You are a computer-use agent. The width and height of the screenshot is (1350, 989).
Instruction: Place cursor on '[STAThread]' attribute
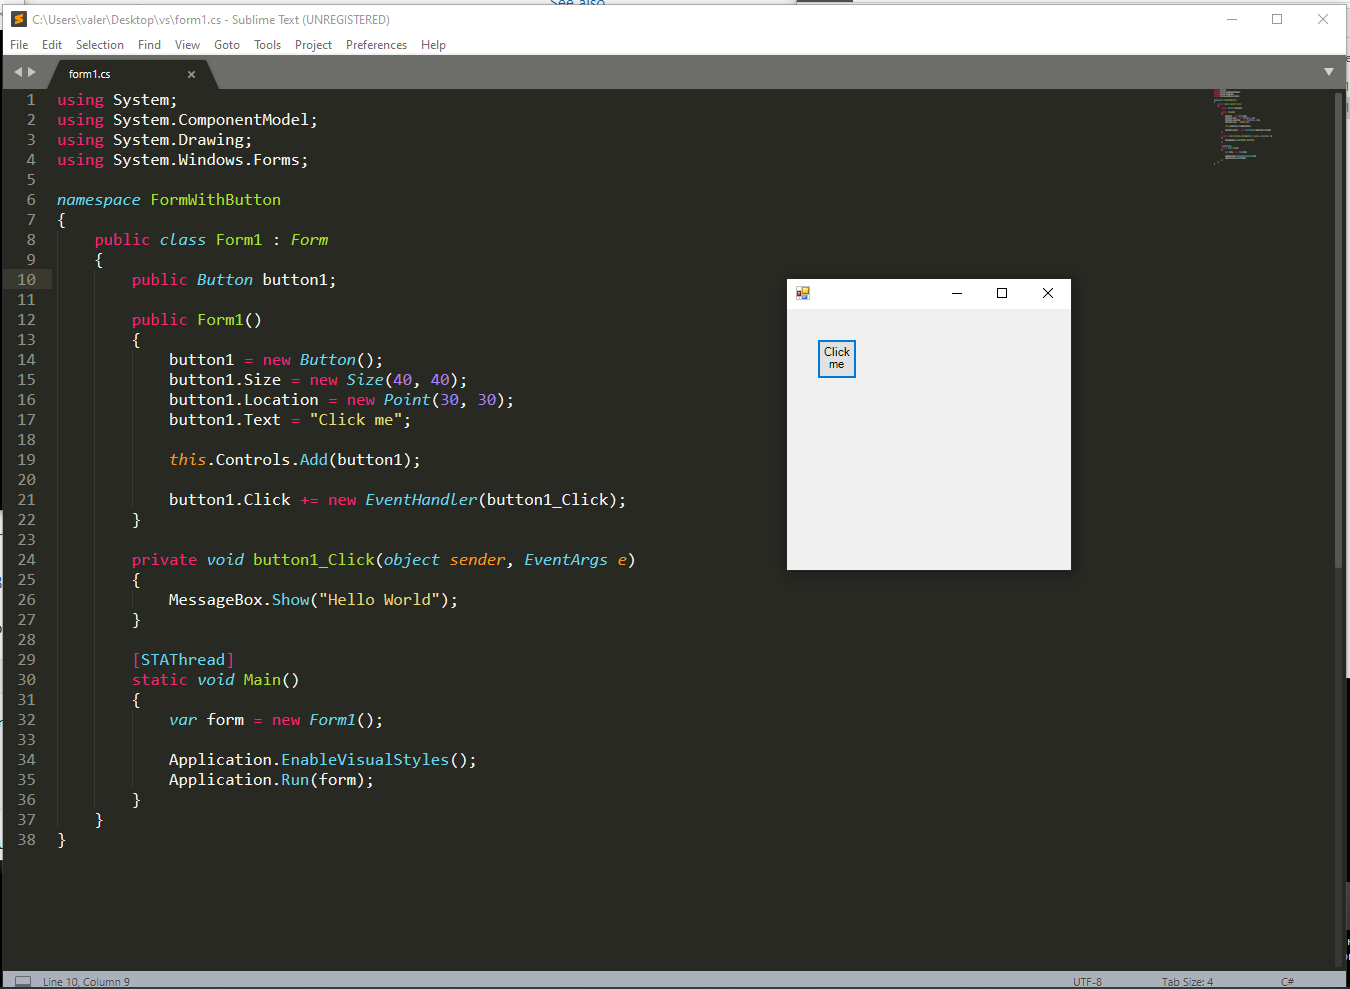click(x=183, y=660)
